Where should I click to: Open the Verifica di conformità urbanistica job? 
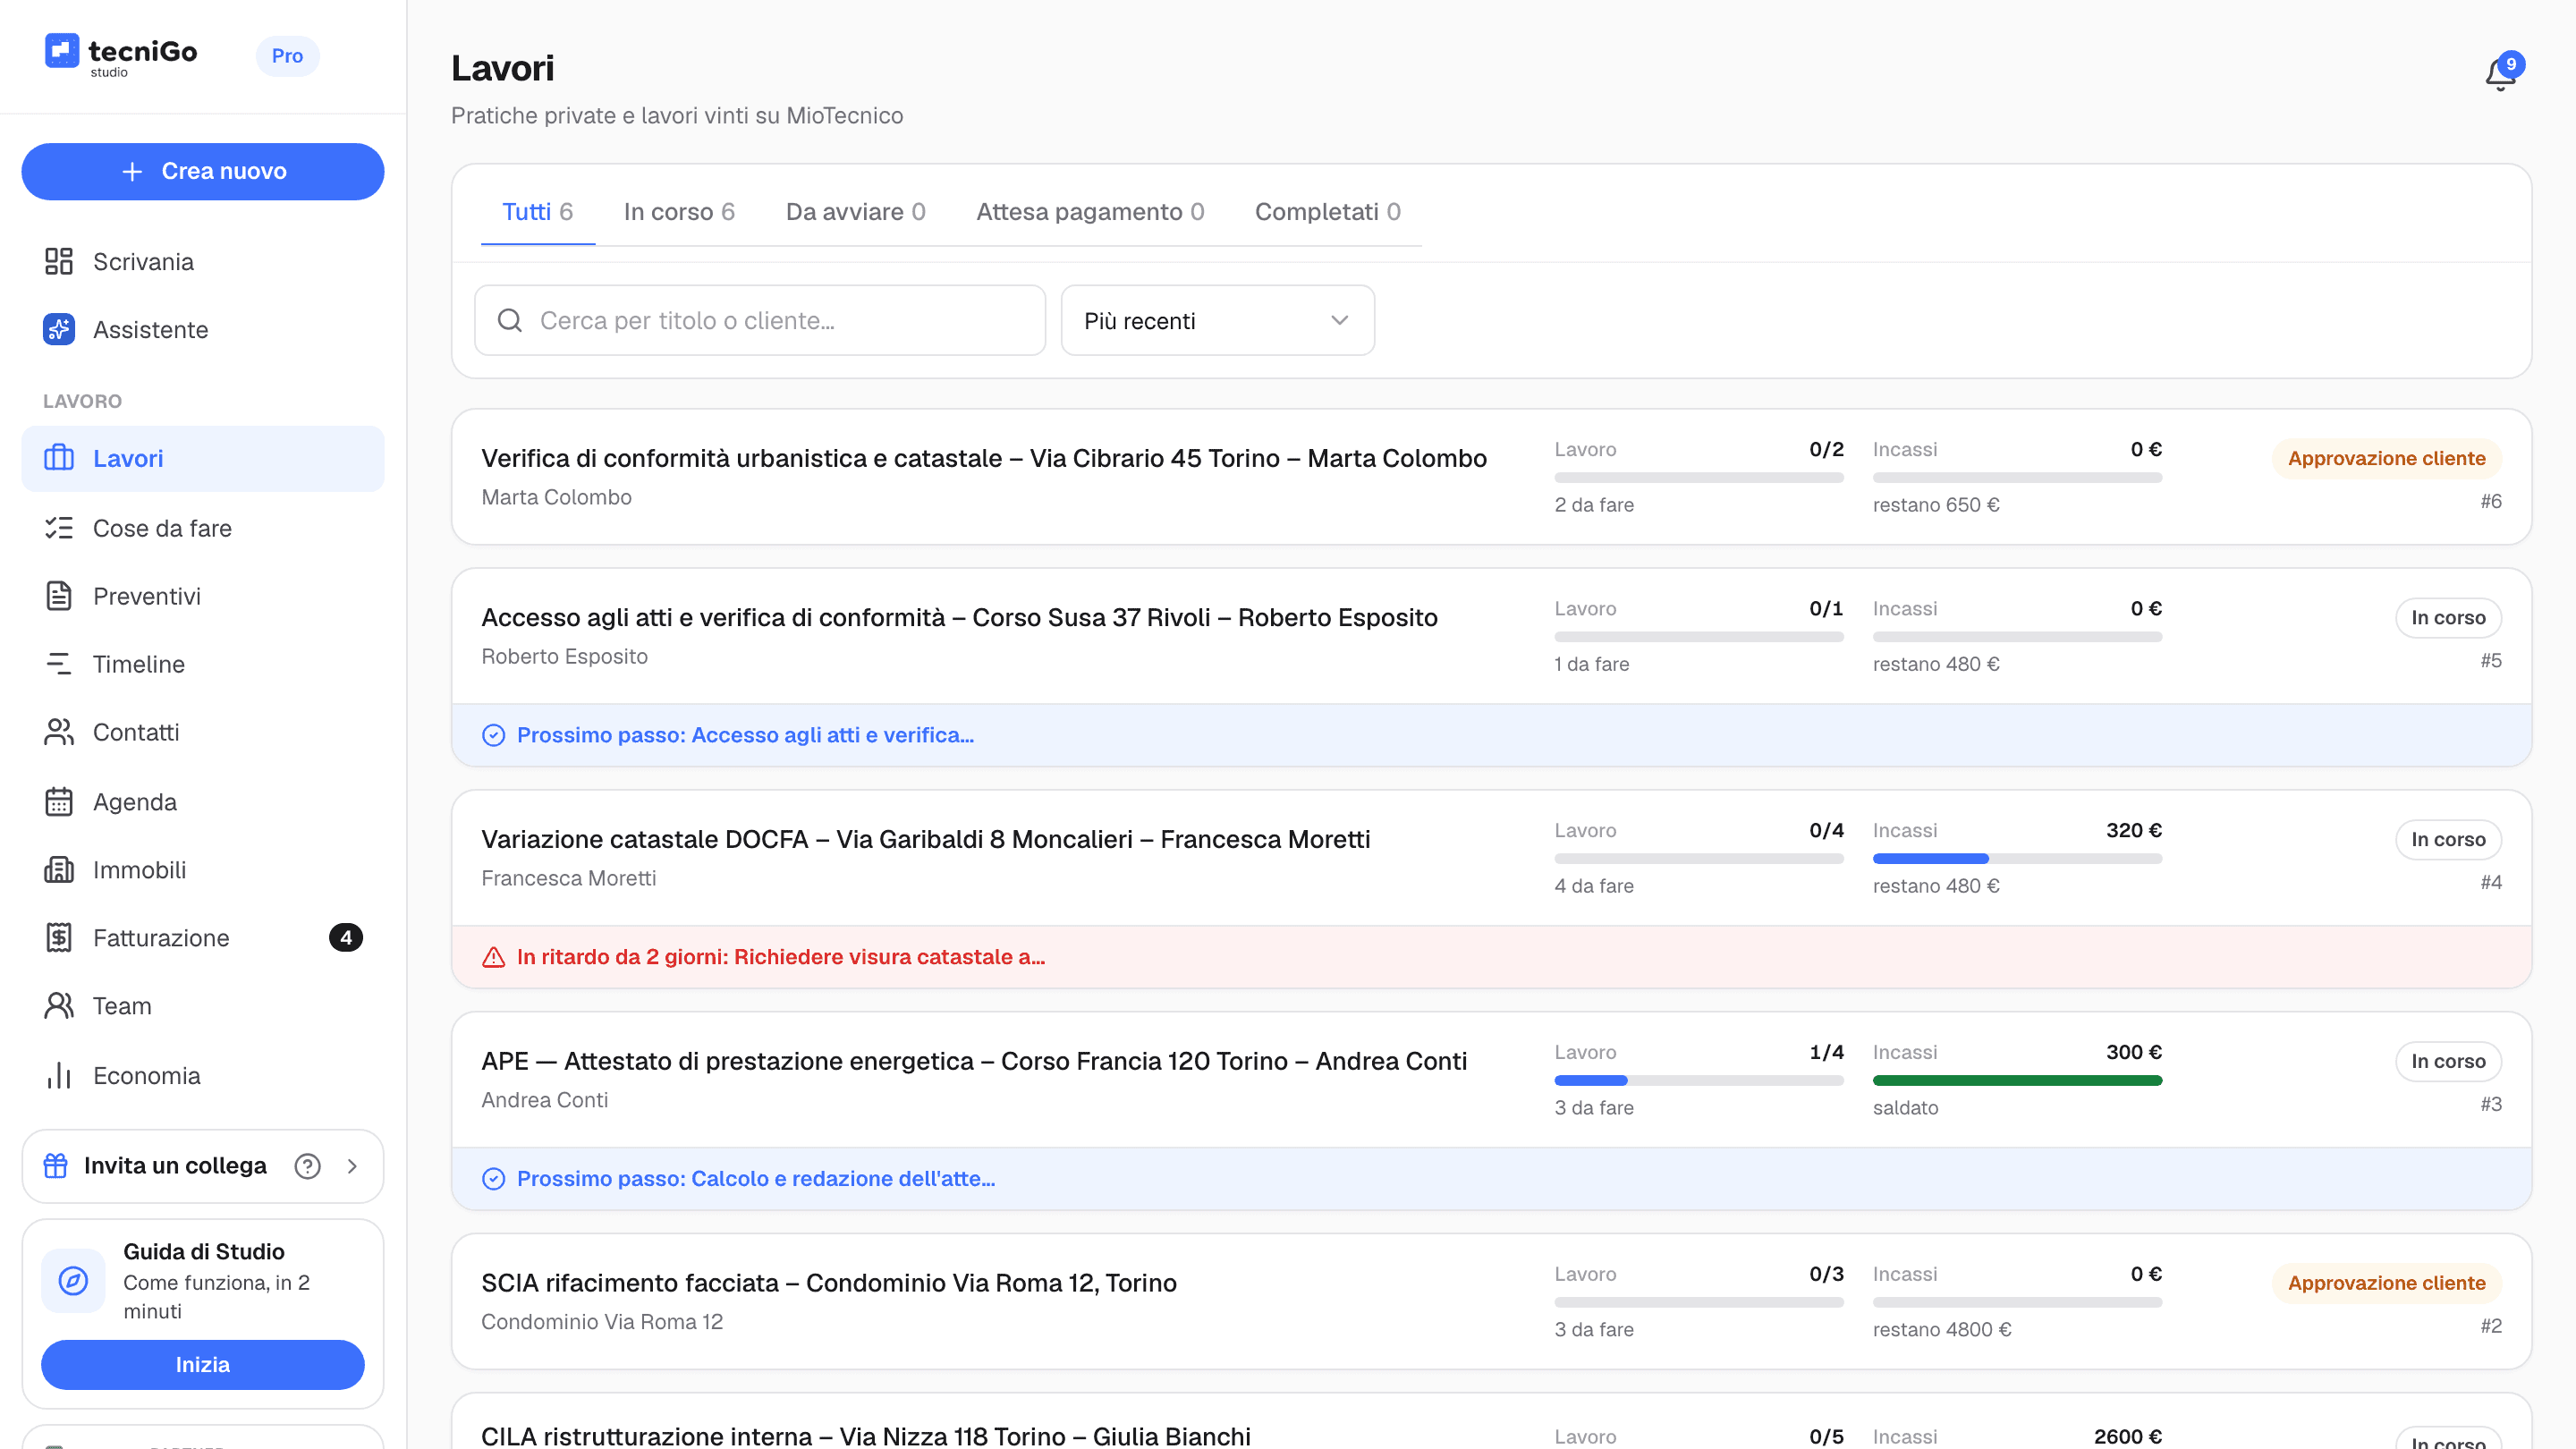pos(984,458)
